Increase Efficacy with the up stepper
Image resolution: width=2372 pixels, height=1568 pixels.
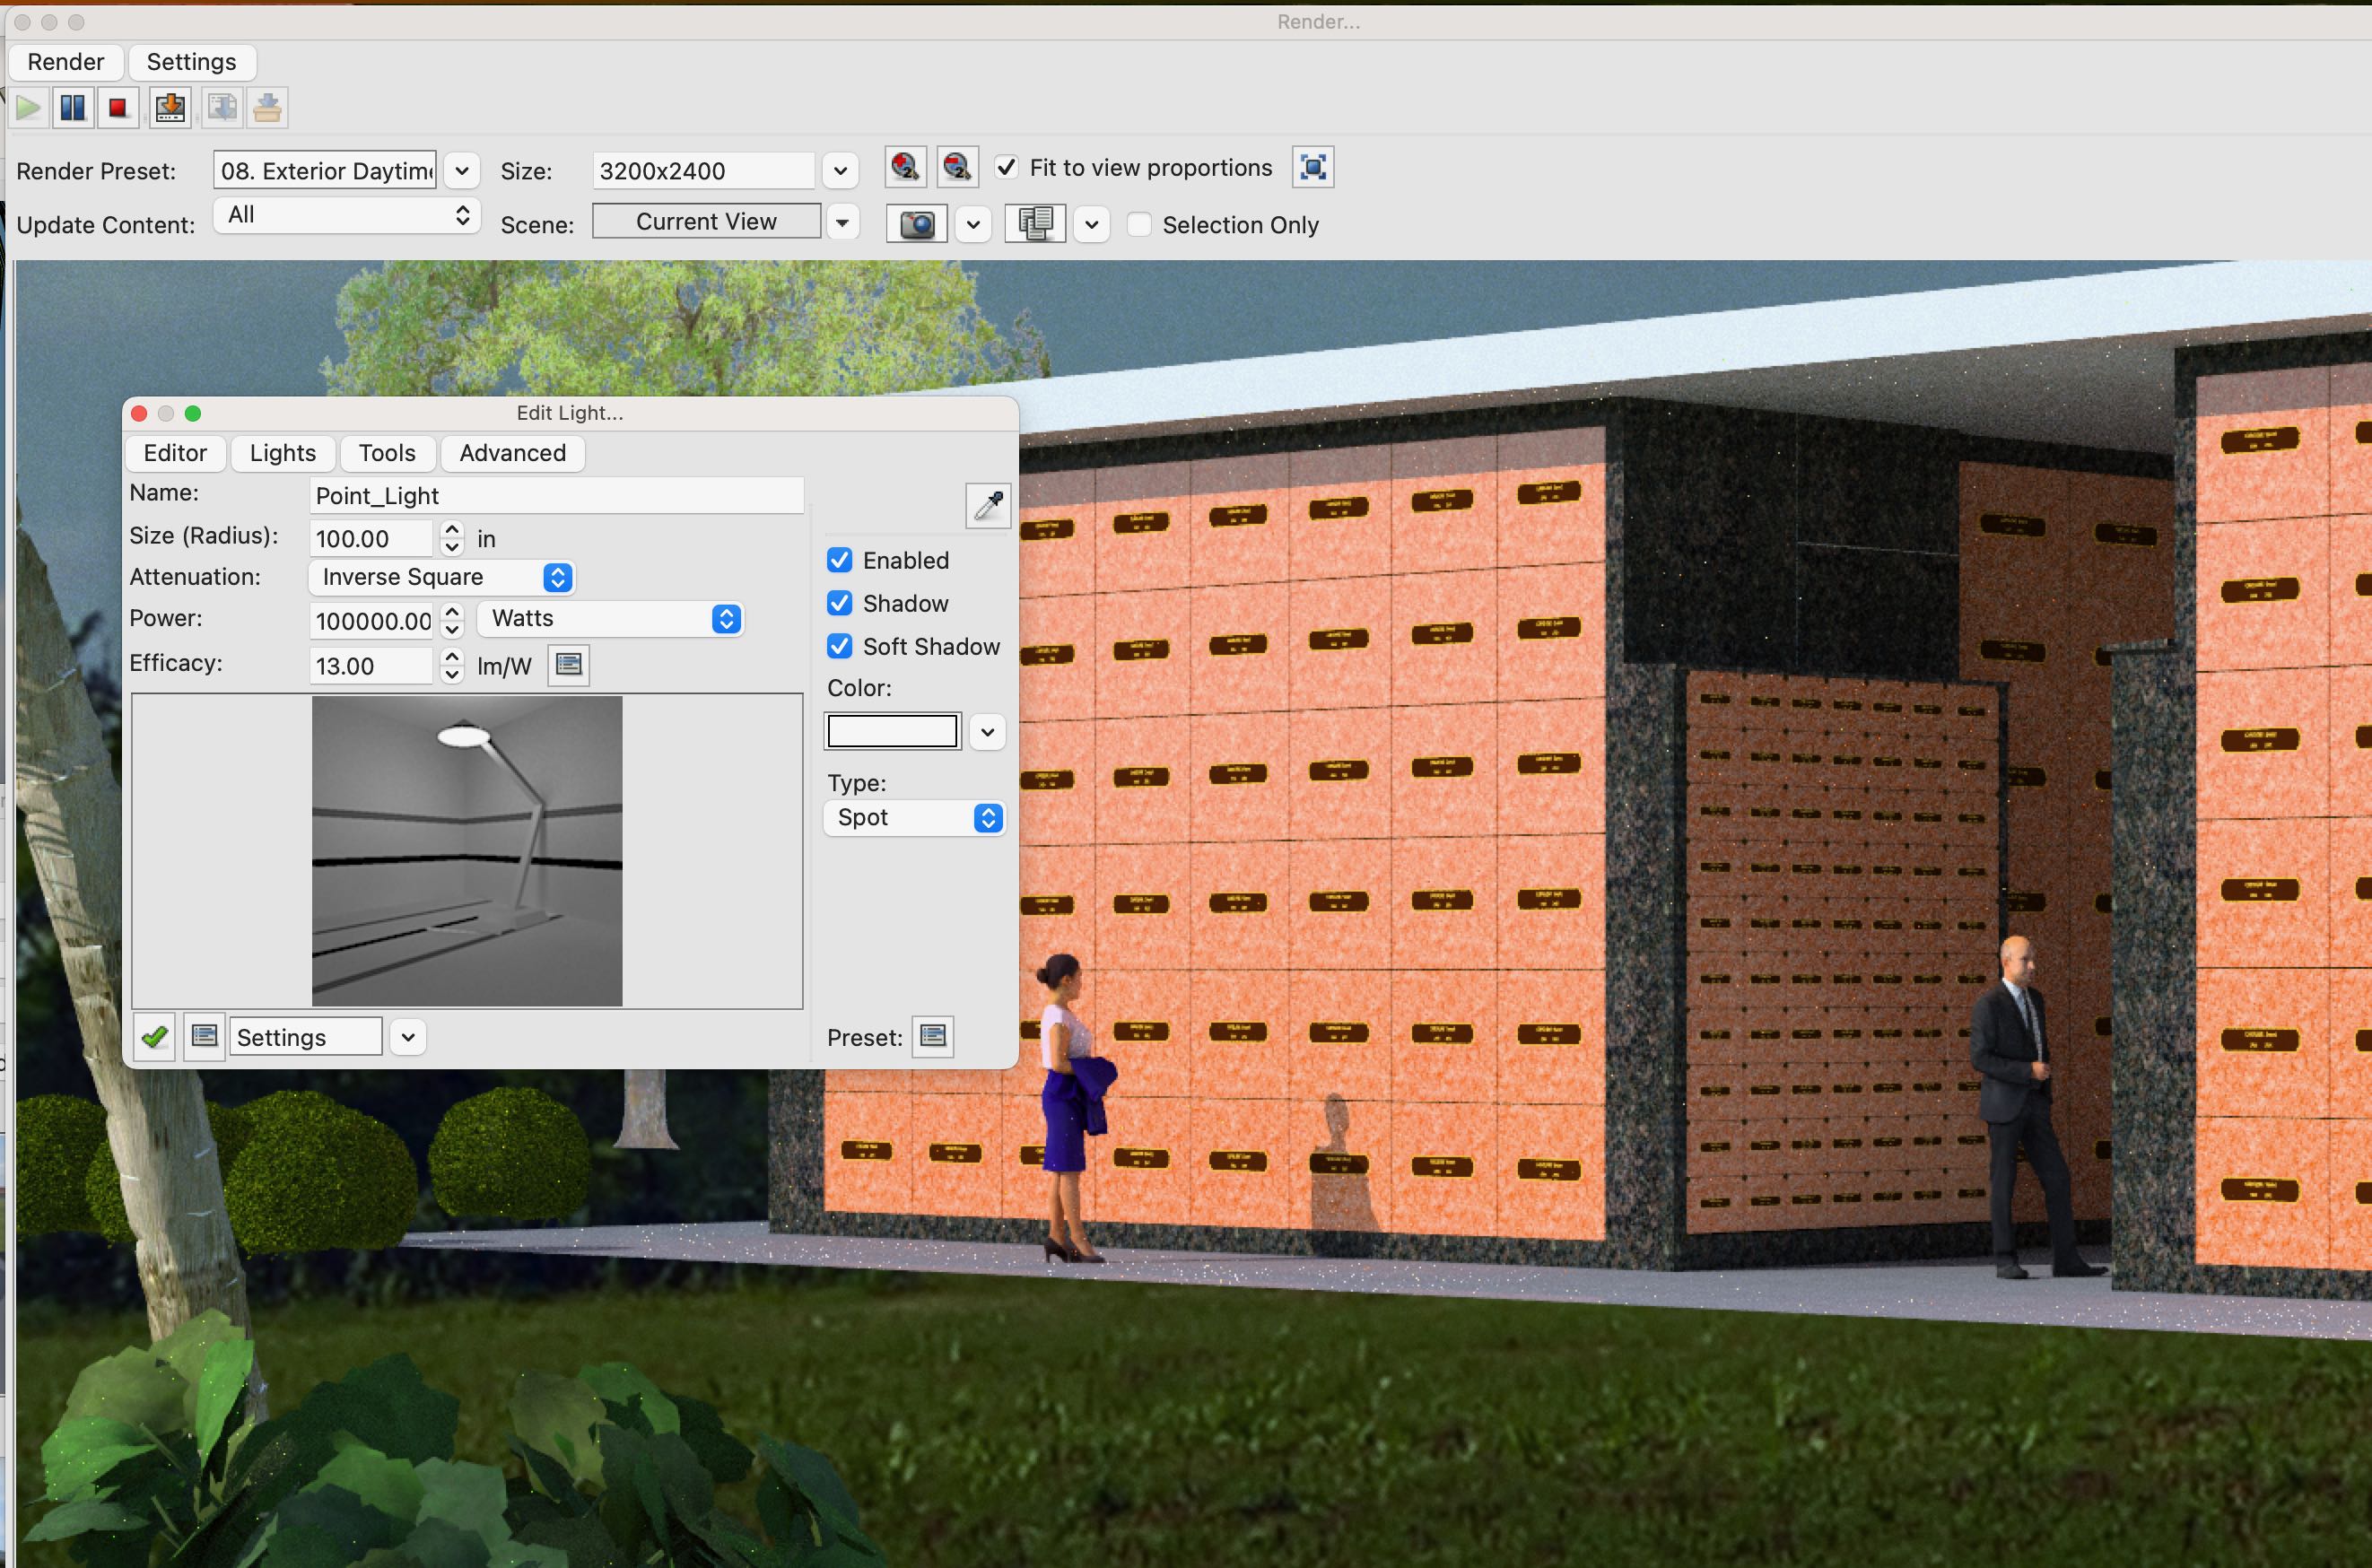point(452,656)
